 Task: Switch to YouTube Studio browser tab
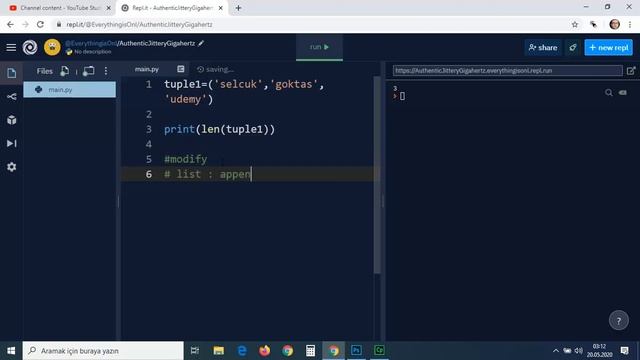click(x=60, y=8)
